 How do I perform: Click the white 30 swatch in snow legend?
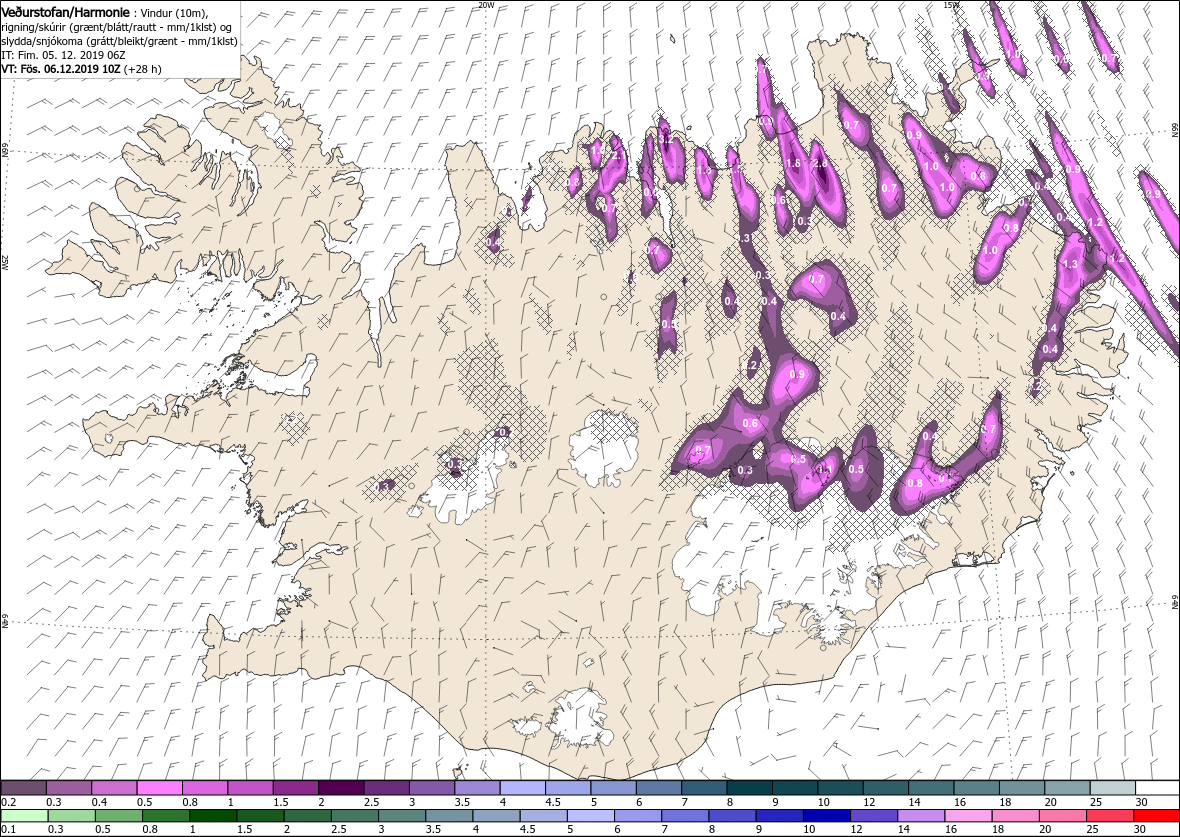point(1157,788)
